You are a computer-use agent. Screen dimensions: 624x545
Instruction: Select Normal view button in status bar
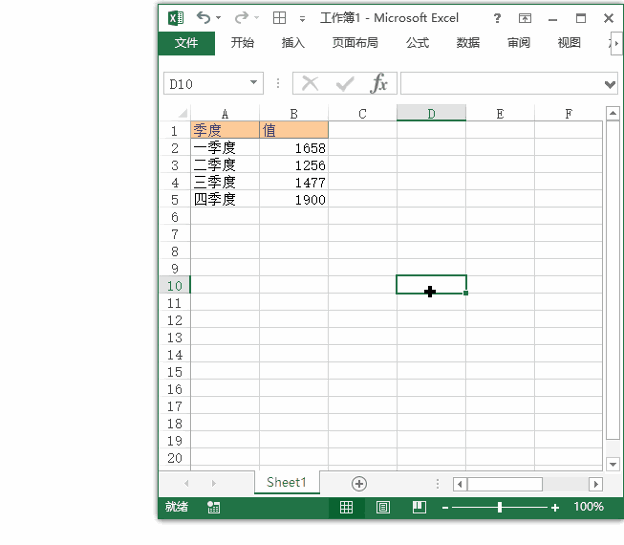[346, 507]
